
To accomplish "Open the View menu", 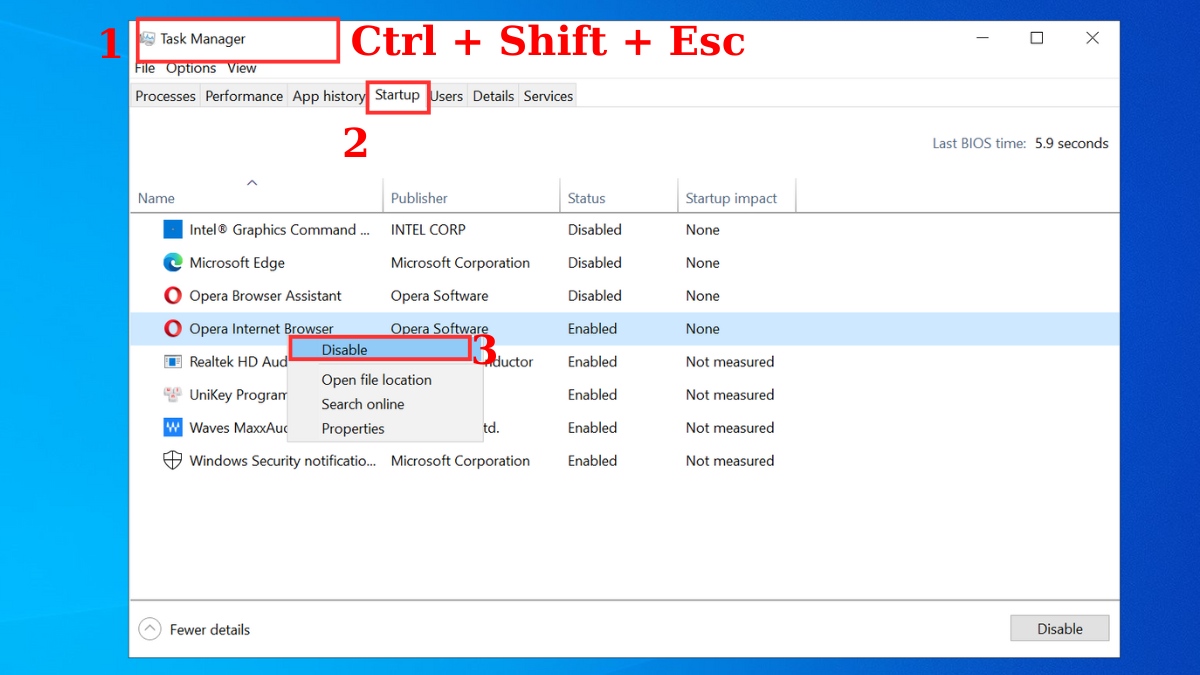I will tap(242, 68).
